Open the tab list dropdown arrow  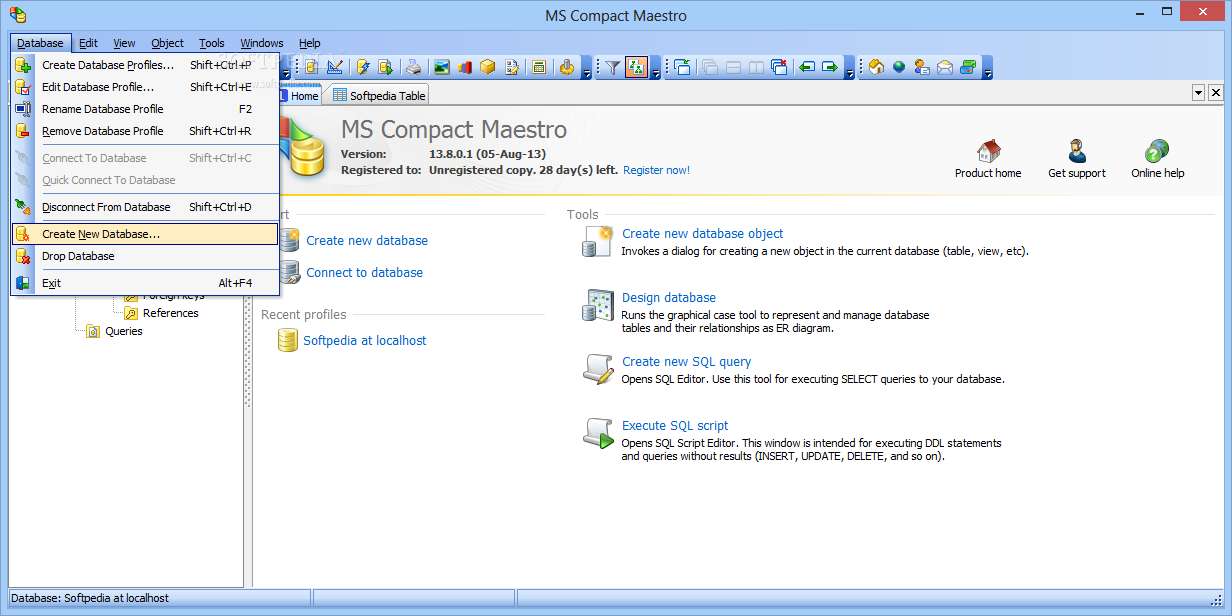[x=1199, y=93]
